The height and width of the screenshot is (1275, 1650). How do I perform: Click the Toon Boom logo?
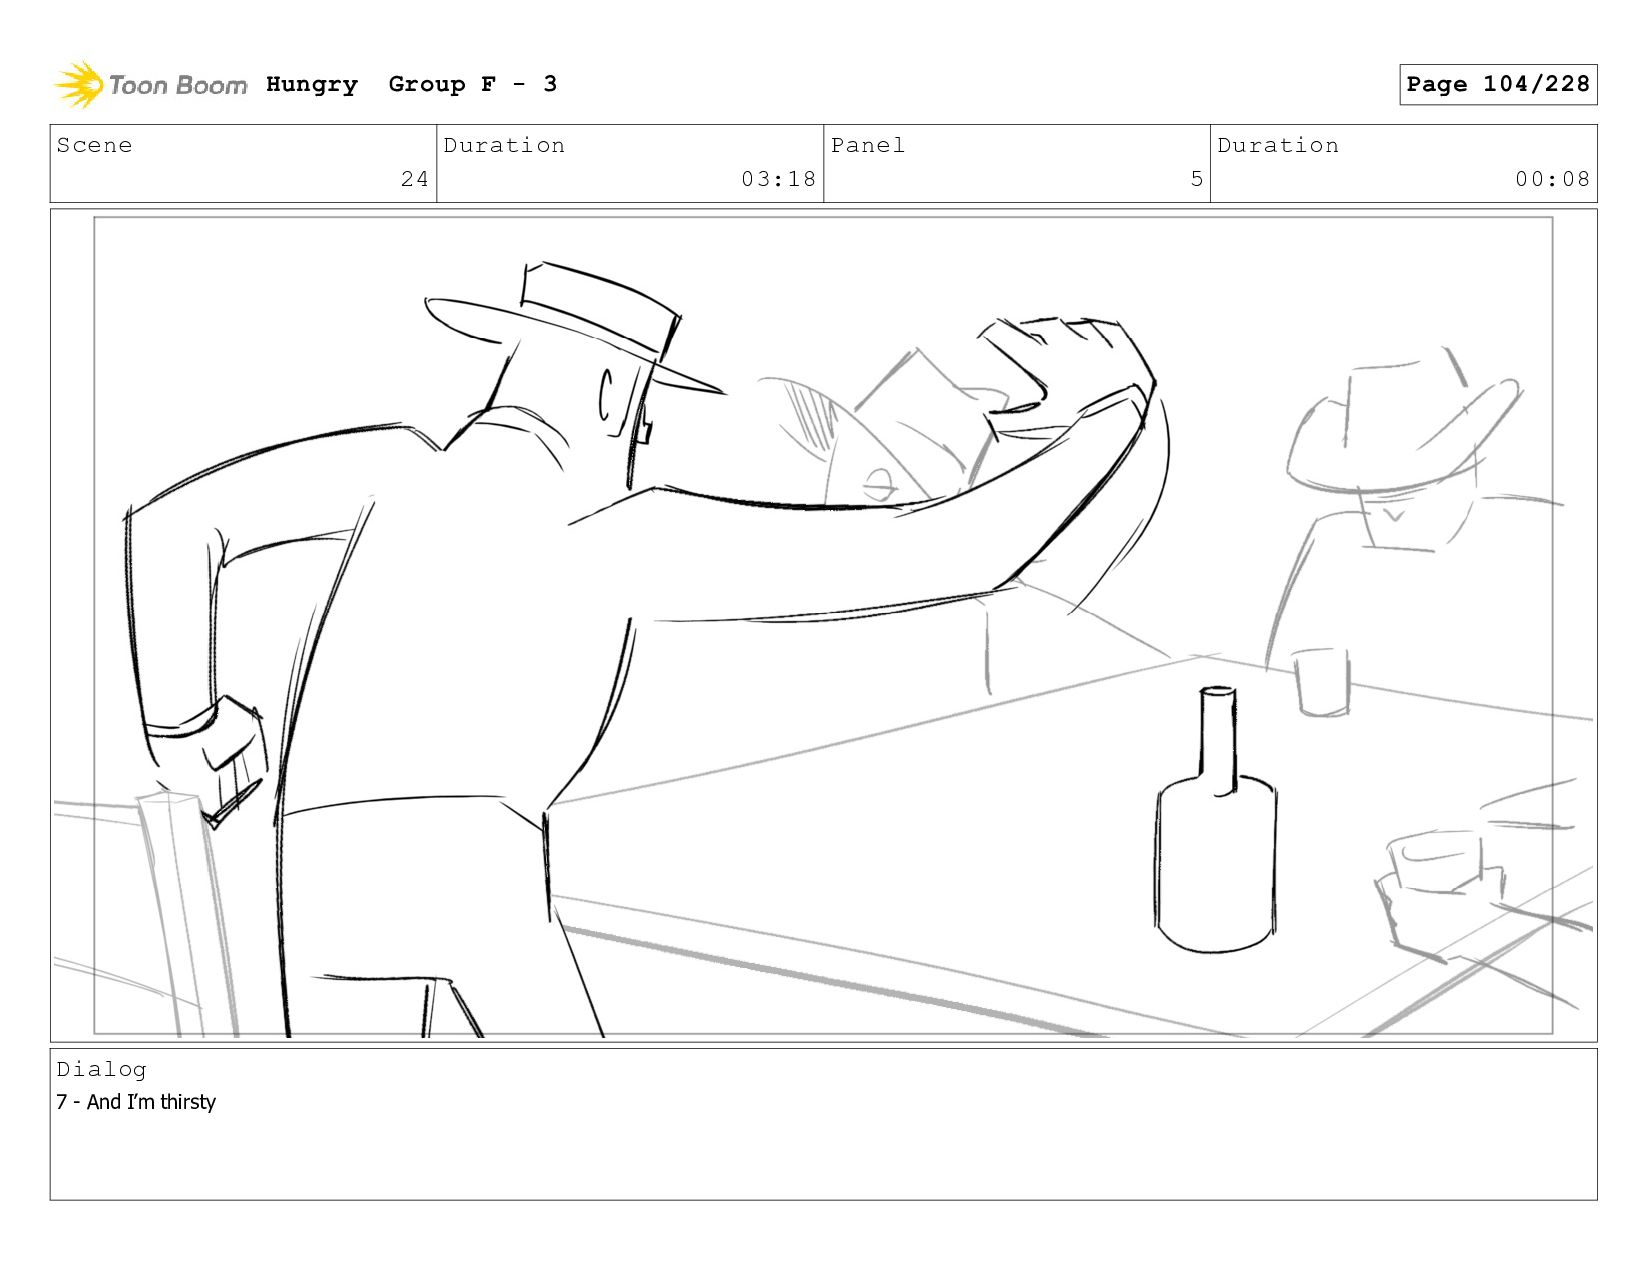click(x=150, y=85)
